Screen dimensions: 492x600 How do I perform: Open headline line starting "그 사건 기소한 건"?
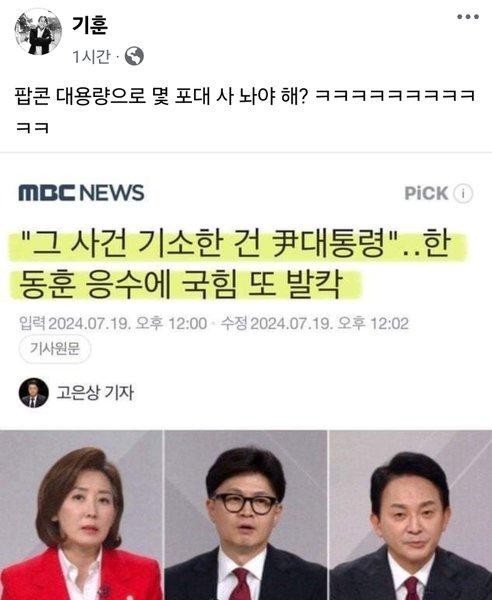coord(236,244)
